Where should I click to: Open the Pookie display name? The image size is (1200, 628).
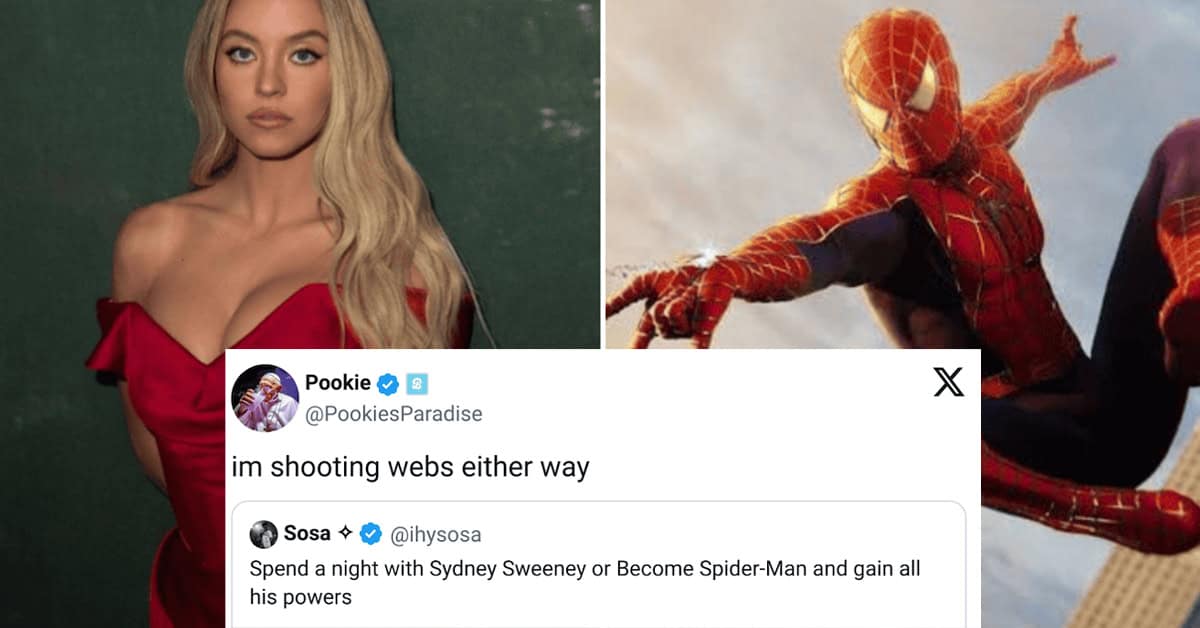click(338, 382)
